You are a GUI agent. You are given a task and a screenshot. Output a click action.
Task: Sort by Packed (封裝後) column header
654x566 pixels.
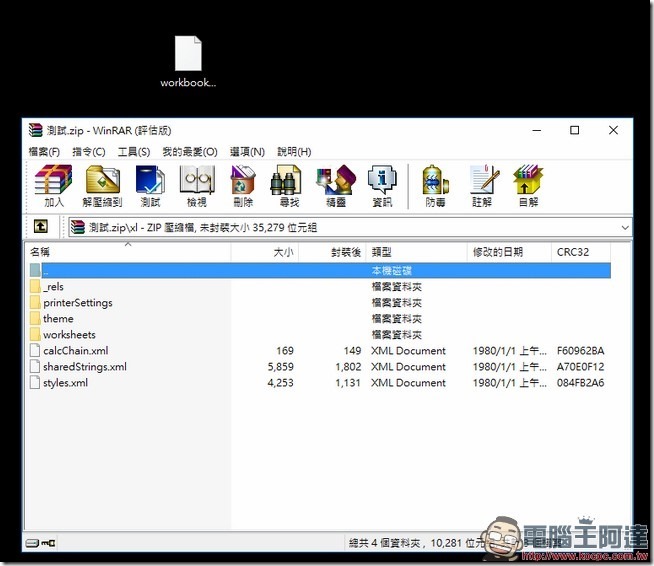[332, 252]
